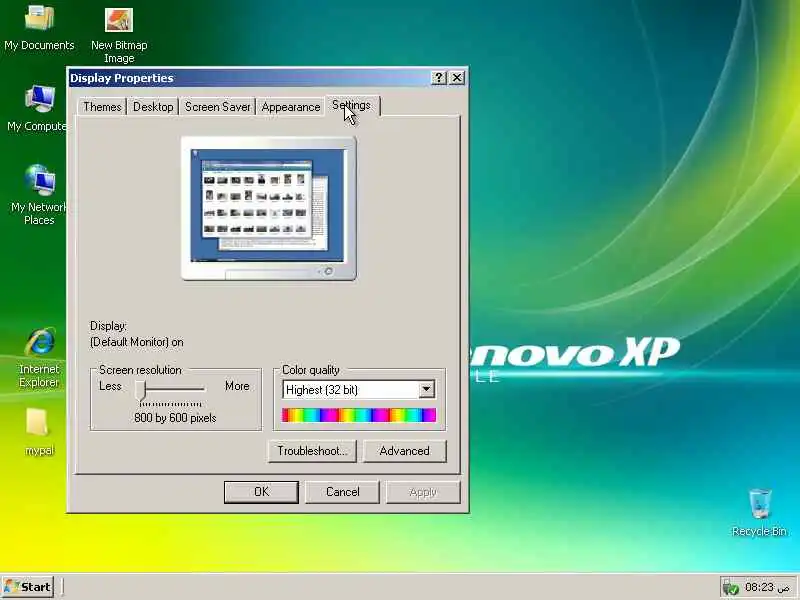Click the monitor preview image

pyautogui.click(x=269, y=208)
